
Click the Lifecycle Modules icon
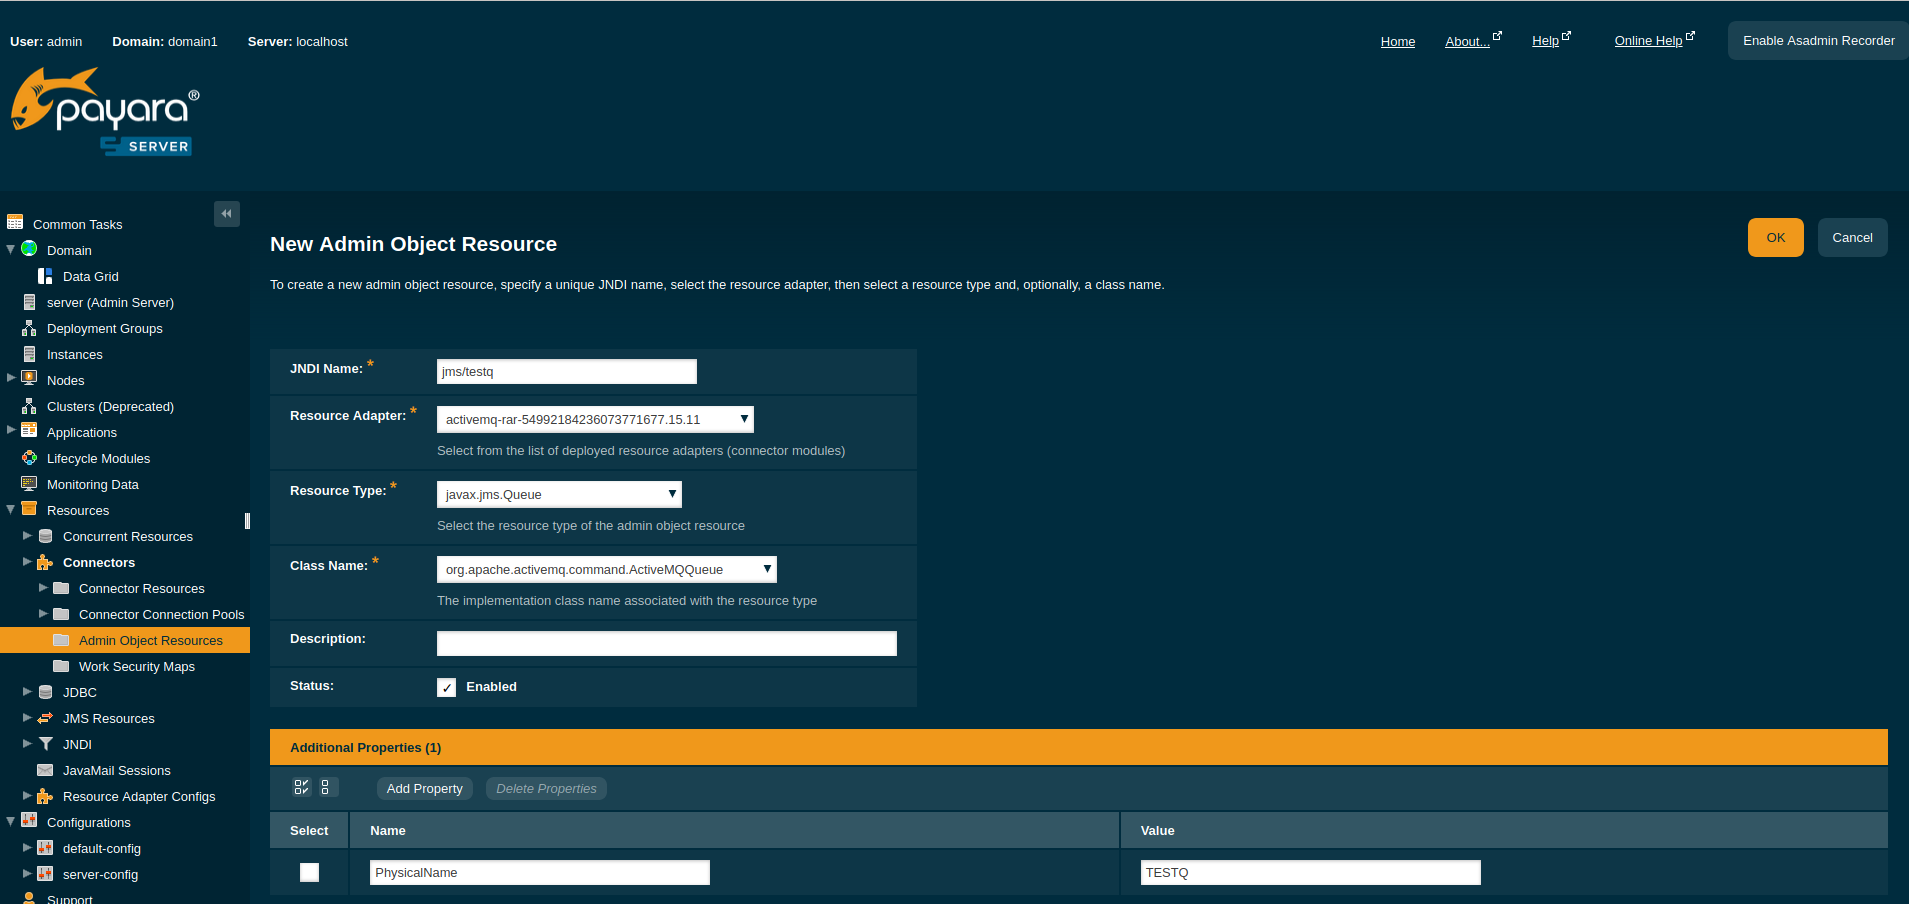[x=30, y=458]
